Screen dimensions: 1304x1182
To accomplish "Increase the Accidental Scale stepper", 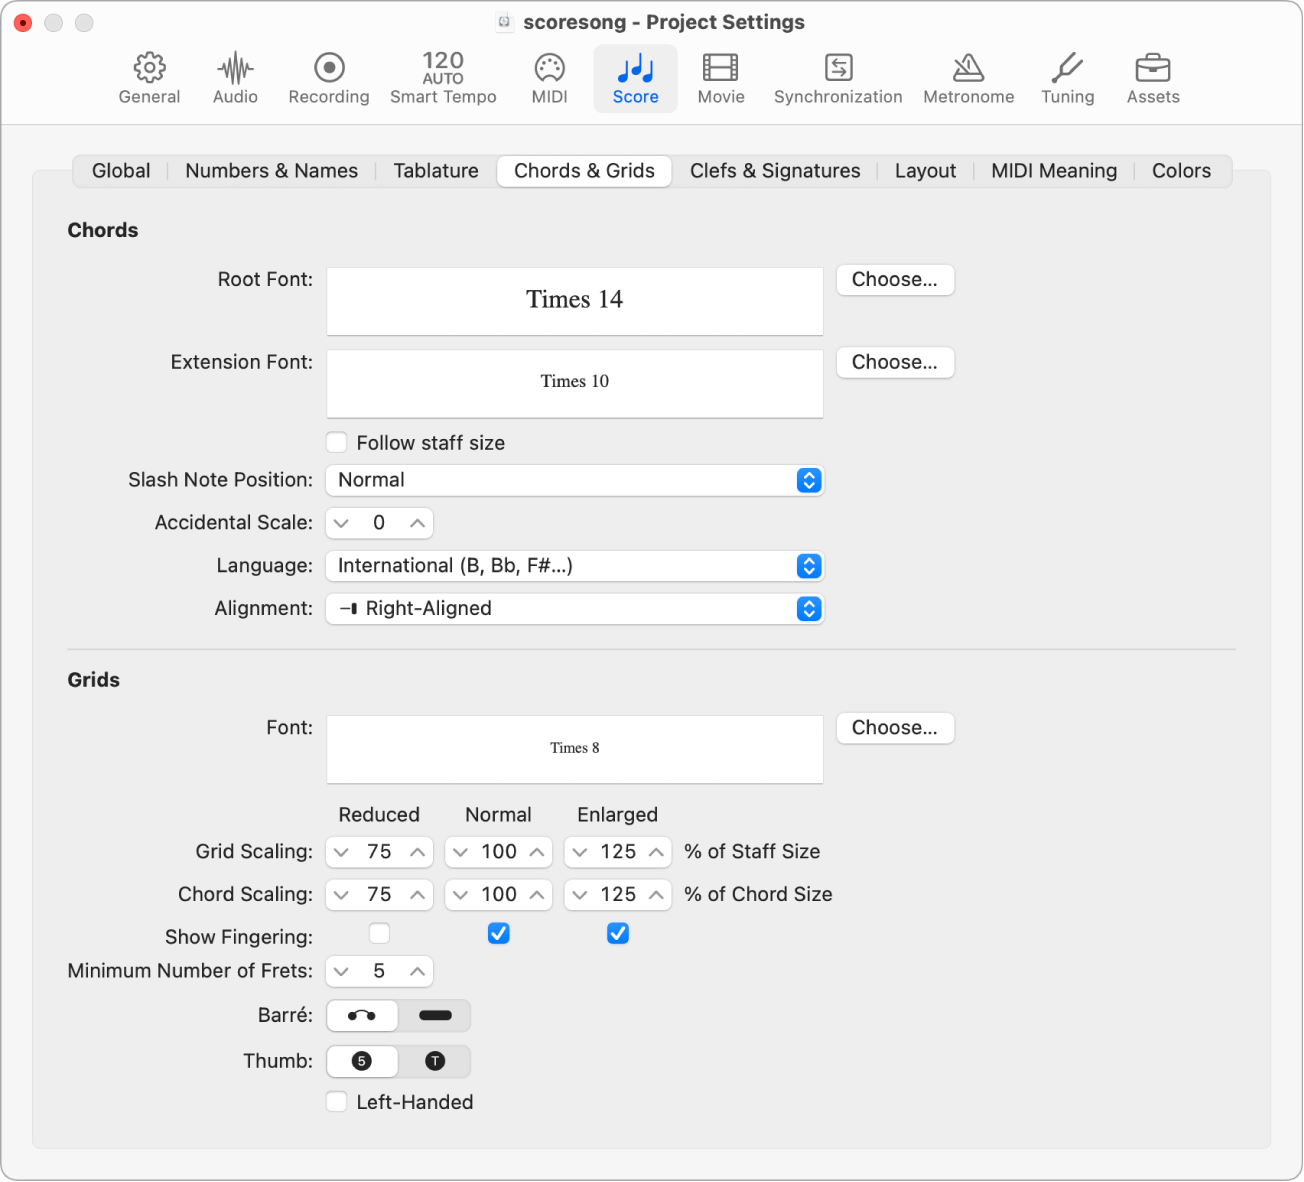I will click(417, 522).
